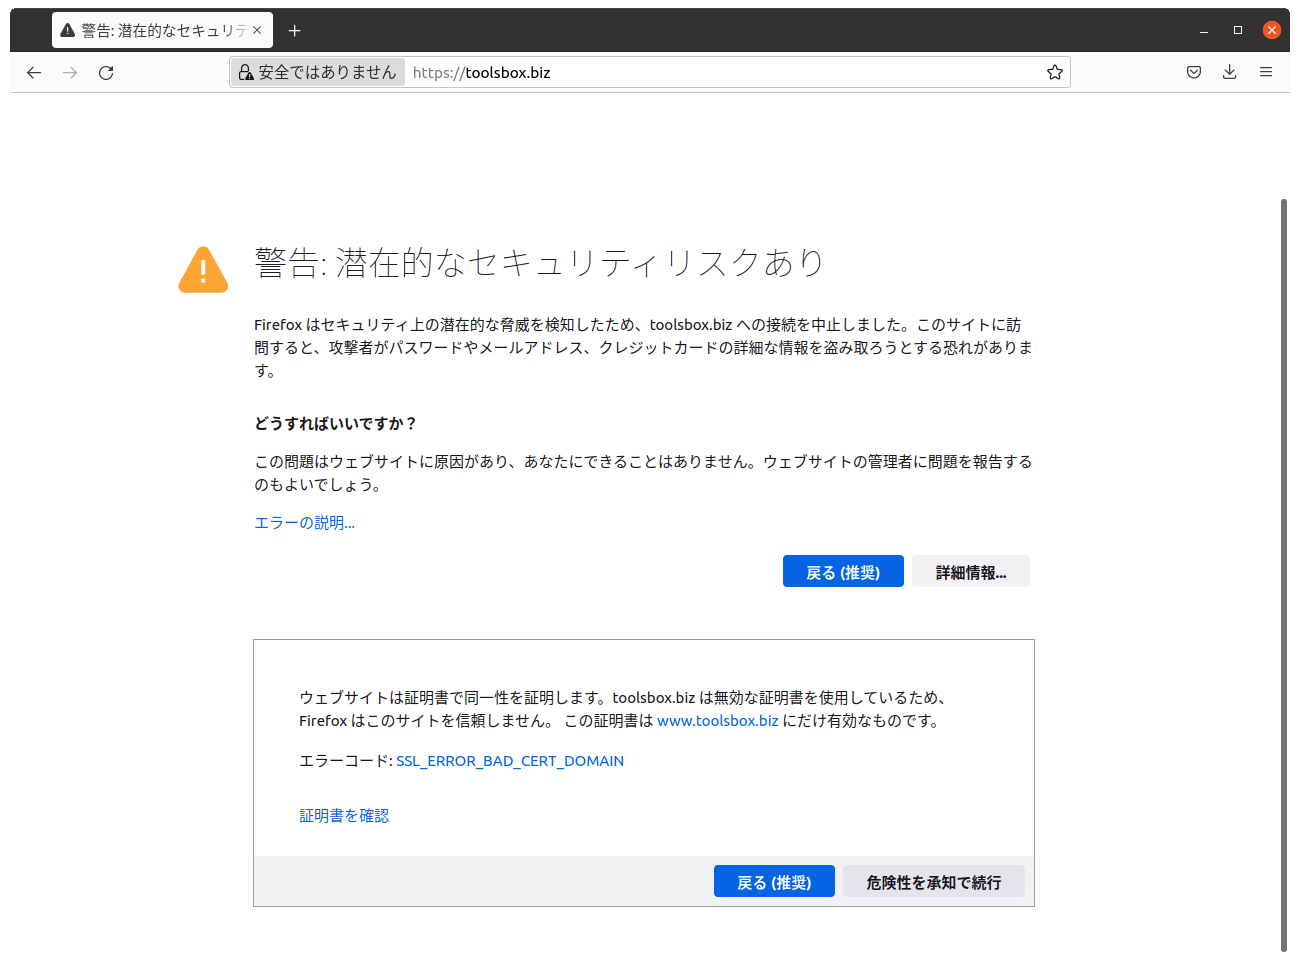Click the 詳細情報... button
The height and width of the screenshot is (965, 1300).
coord(971,572)
